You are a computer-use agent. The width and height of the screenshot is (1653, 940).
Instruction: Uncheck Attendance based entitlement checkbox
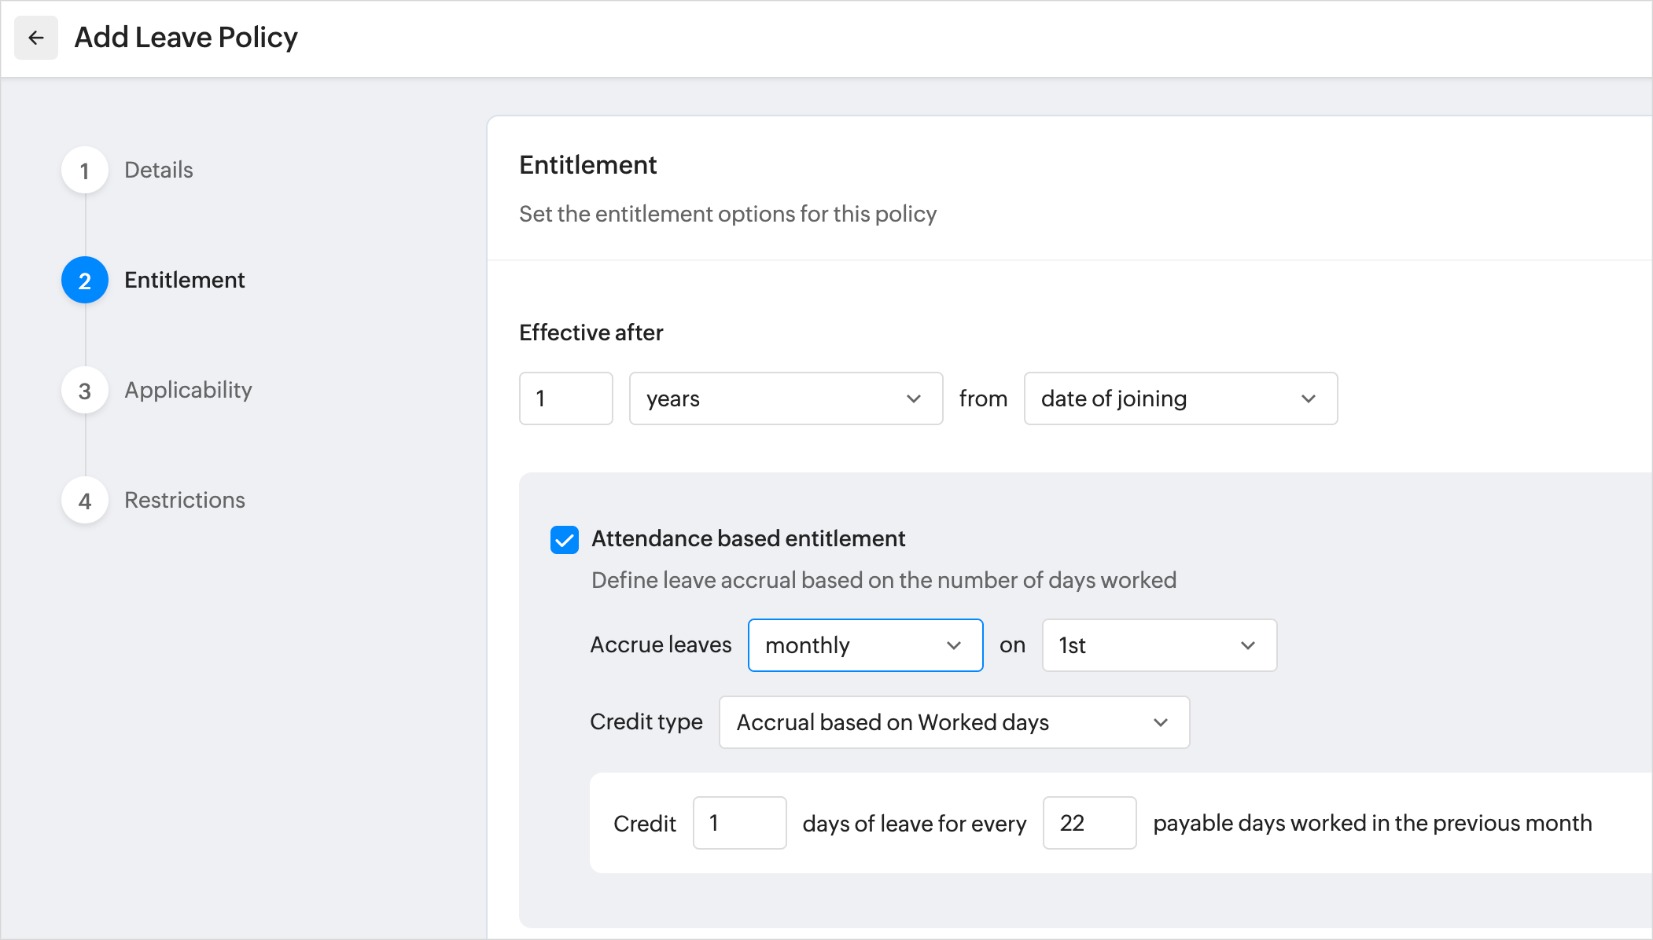tap(565, 540)
